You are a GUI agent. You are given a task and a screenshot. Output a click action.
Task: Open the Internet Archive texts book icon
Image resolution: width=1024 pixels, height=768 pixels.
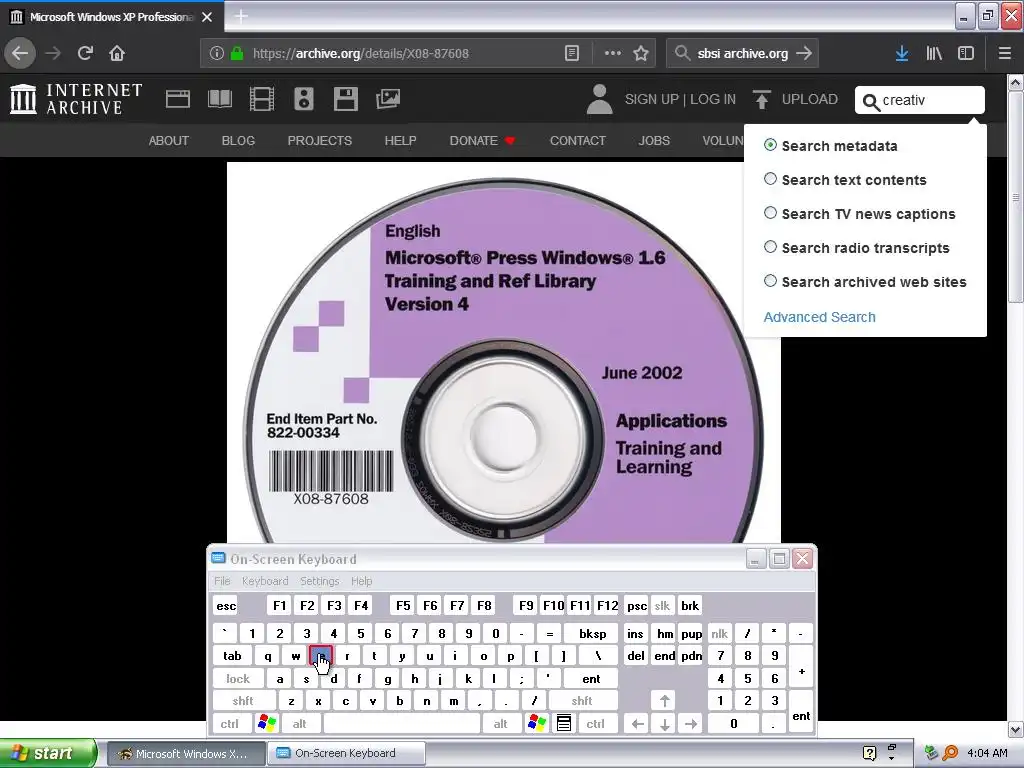[x=219, y=99]
